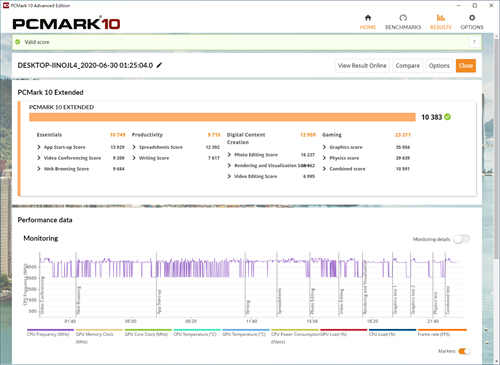Open the Benchmarks section

403,22
